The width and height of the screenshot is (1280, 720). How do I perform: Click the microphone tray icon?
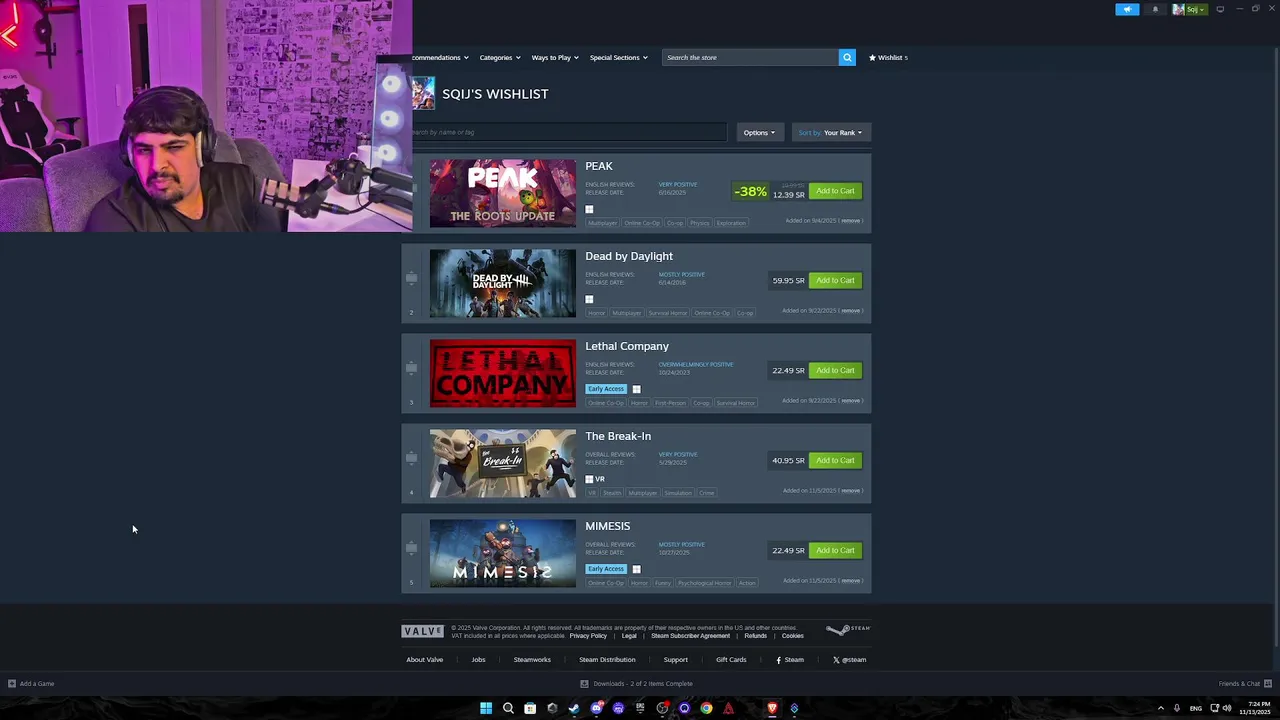(1177, 708)
